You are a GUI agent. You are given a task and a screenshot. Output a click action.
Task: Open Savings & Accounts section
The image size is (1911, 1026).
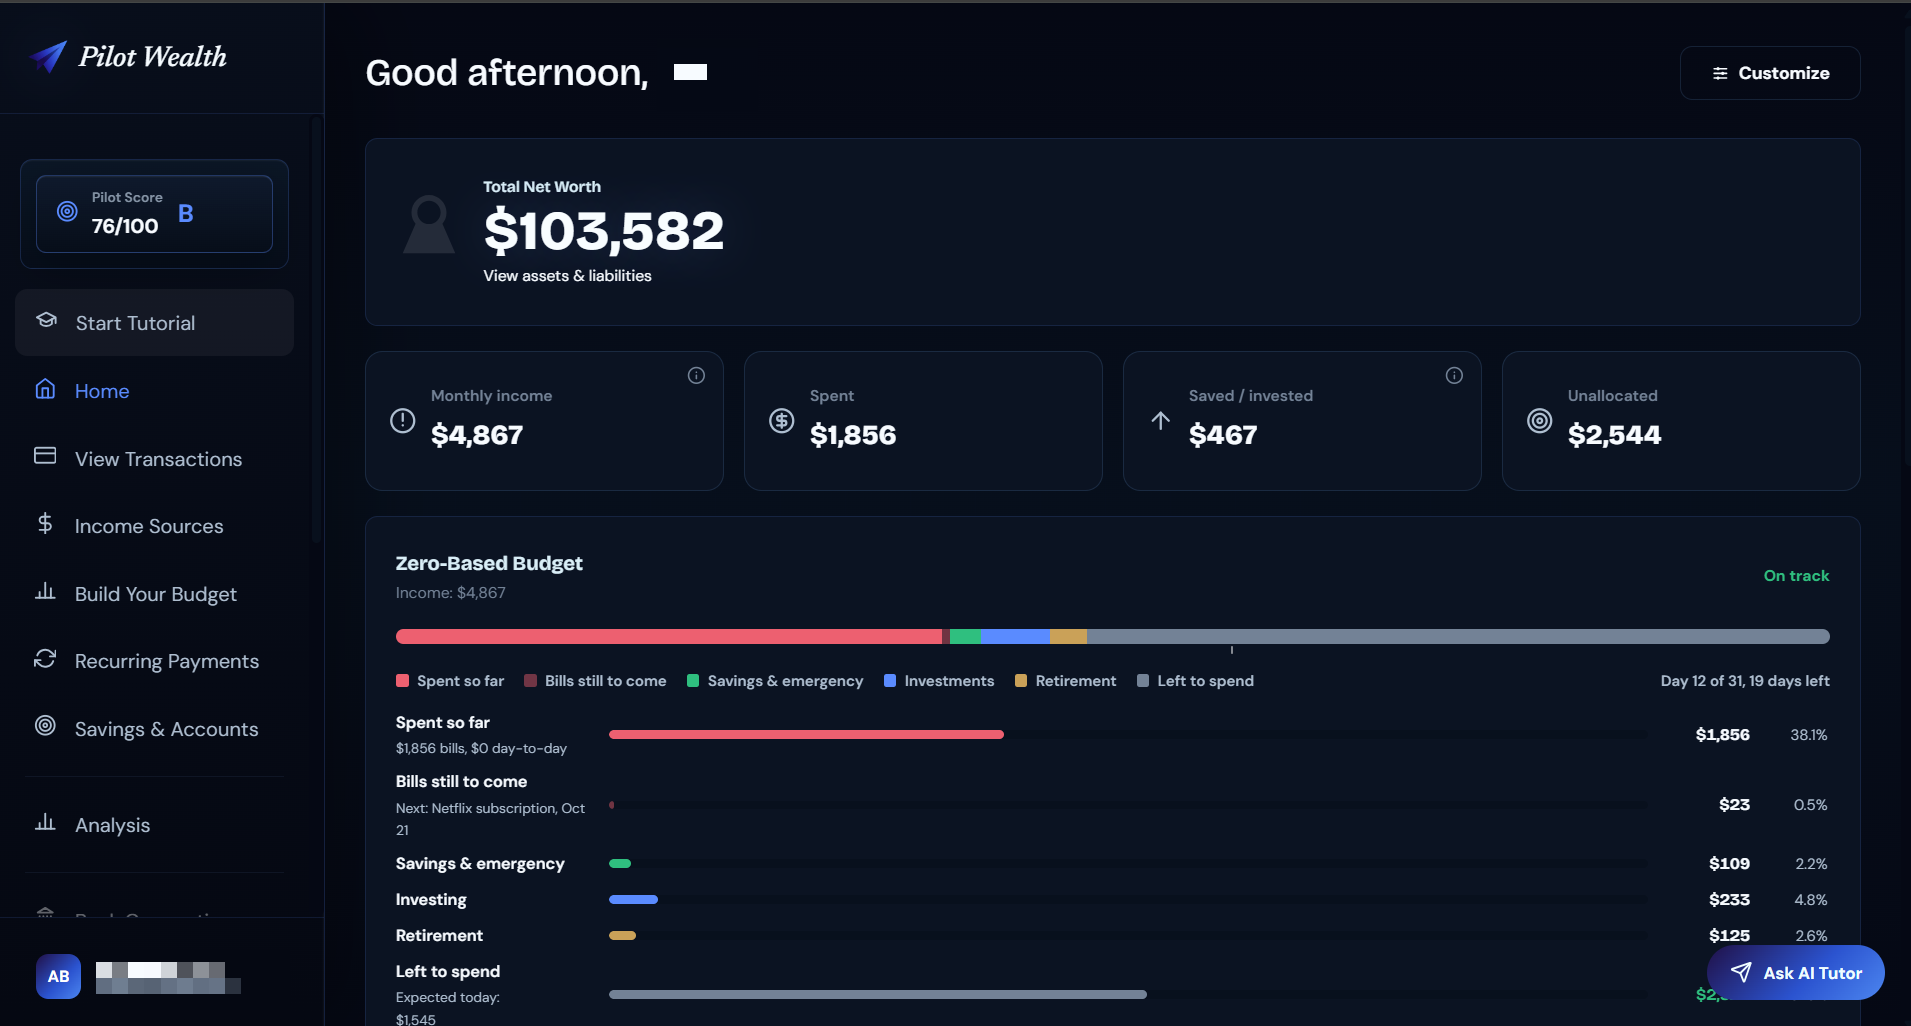click(155, 729)
